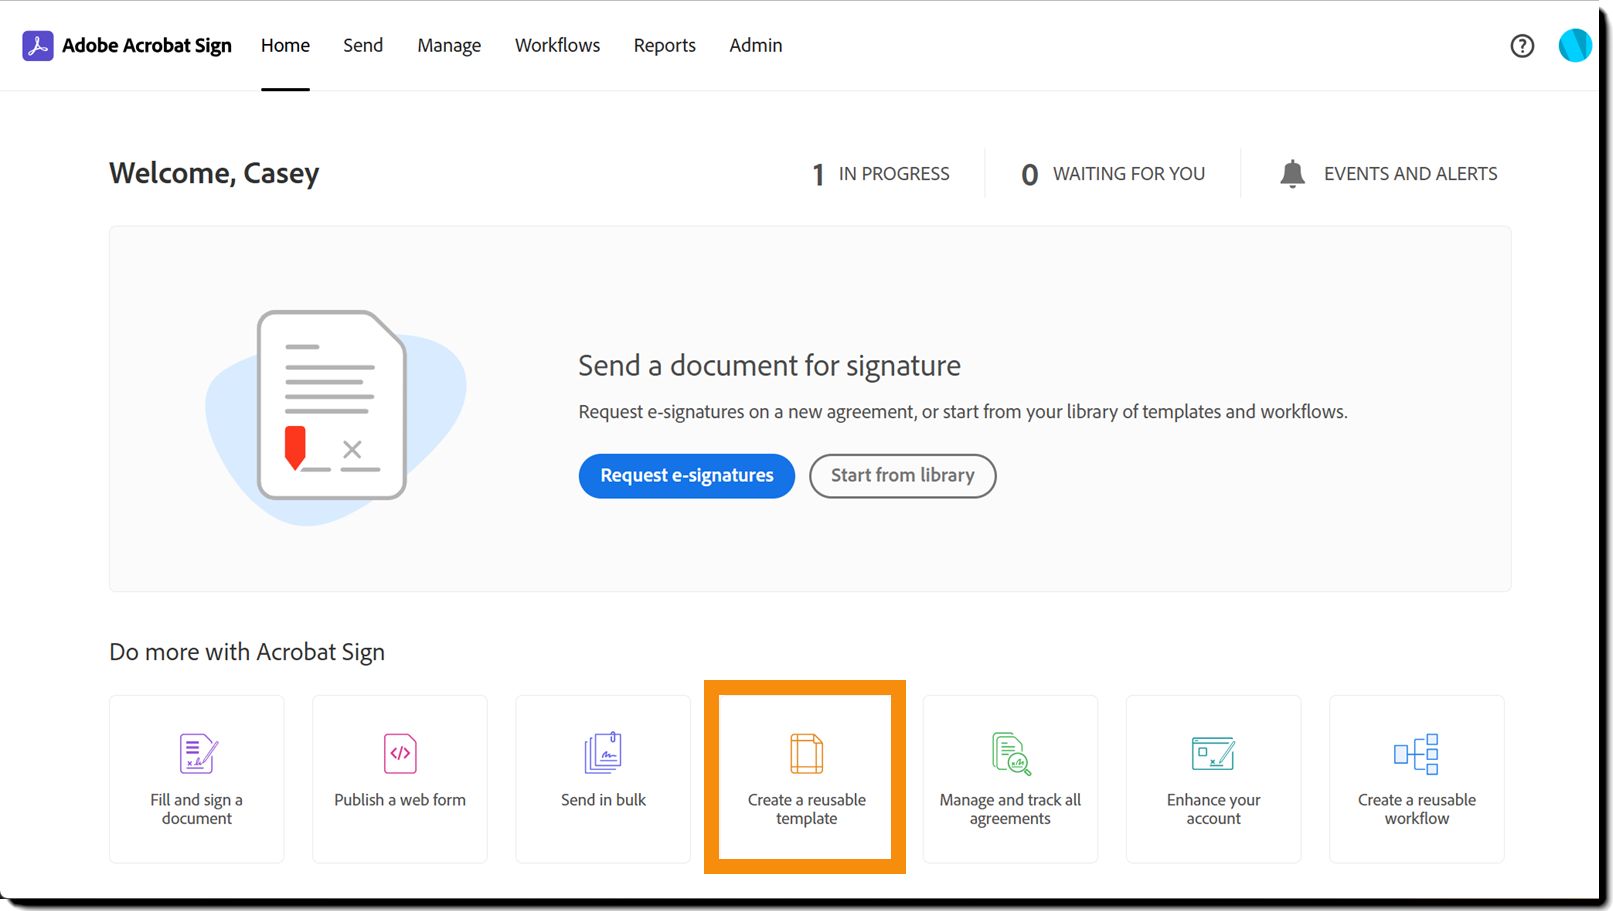Image resolution: width=1613 pixels, height=911 pixels.
Task: Click the Start from library button
Action: tap(902, 476)
